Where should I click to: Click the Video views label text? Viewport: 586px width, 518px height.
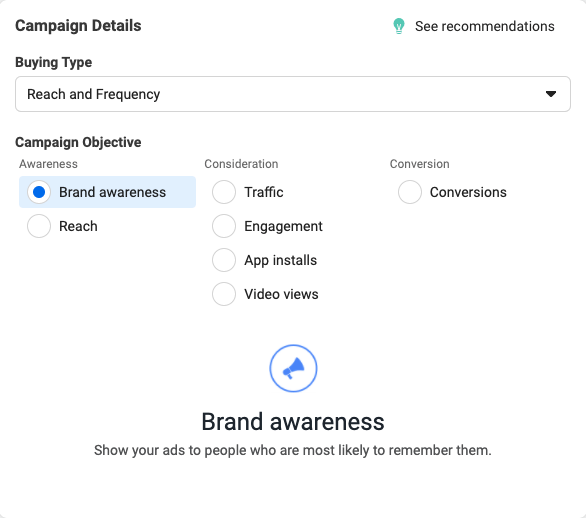pyautogui.click(x=281, y=294)
